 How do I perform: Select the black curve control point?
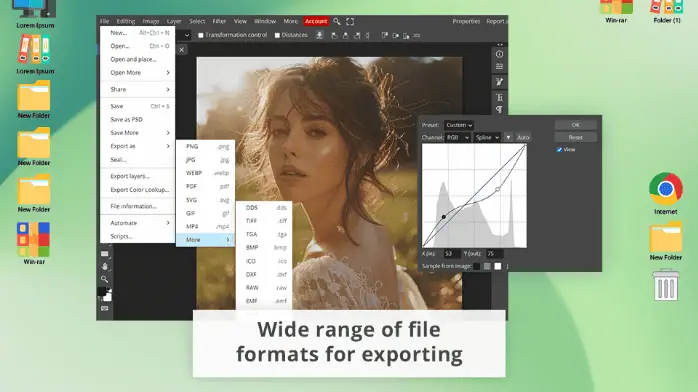point(444,217)
